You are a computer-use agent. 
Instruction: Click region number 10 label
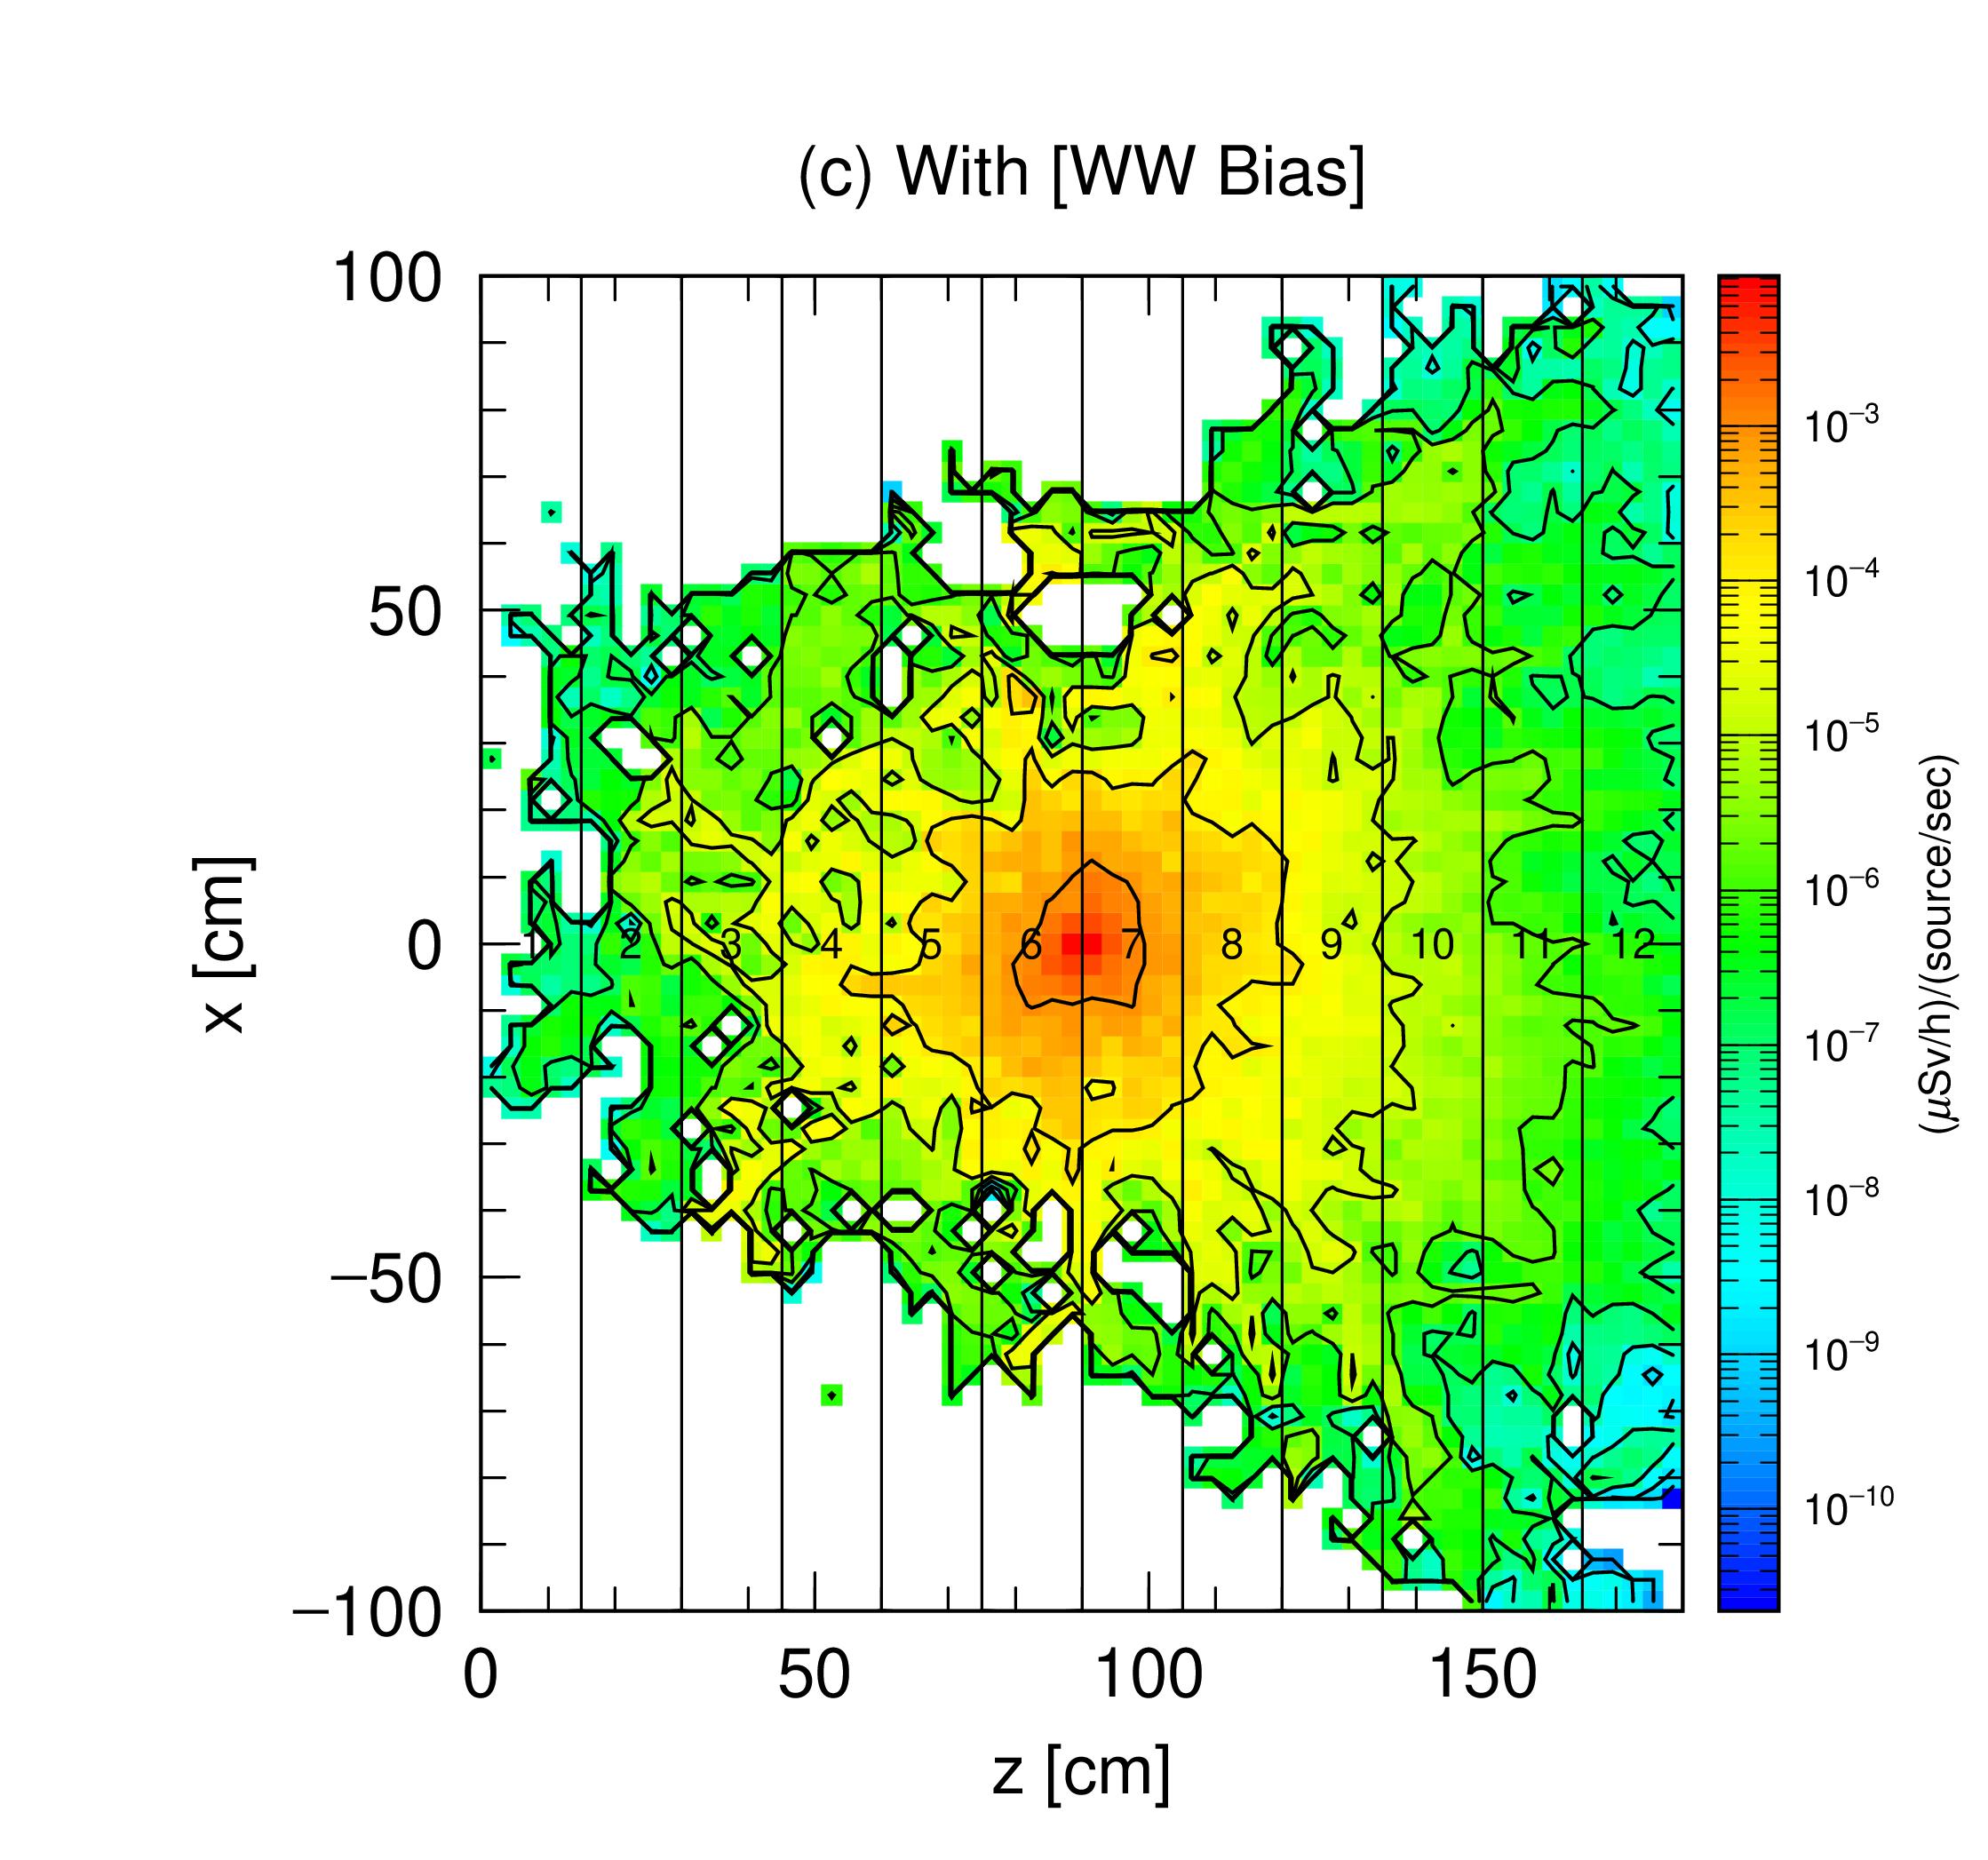[x=1431, y=944]
